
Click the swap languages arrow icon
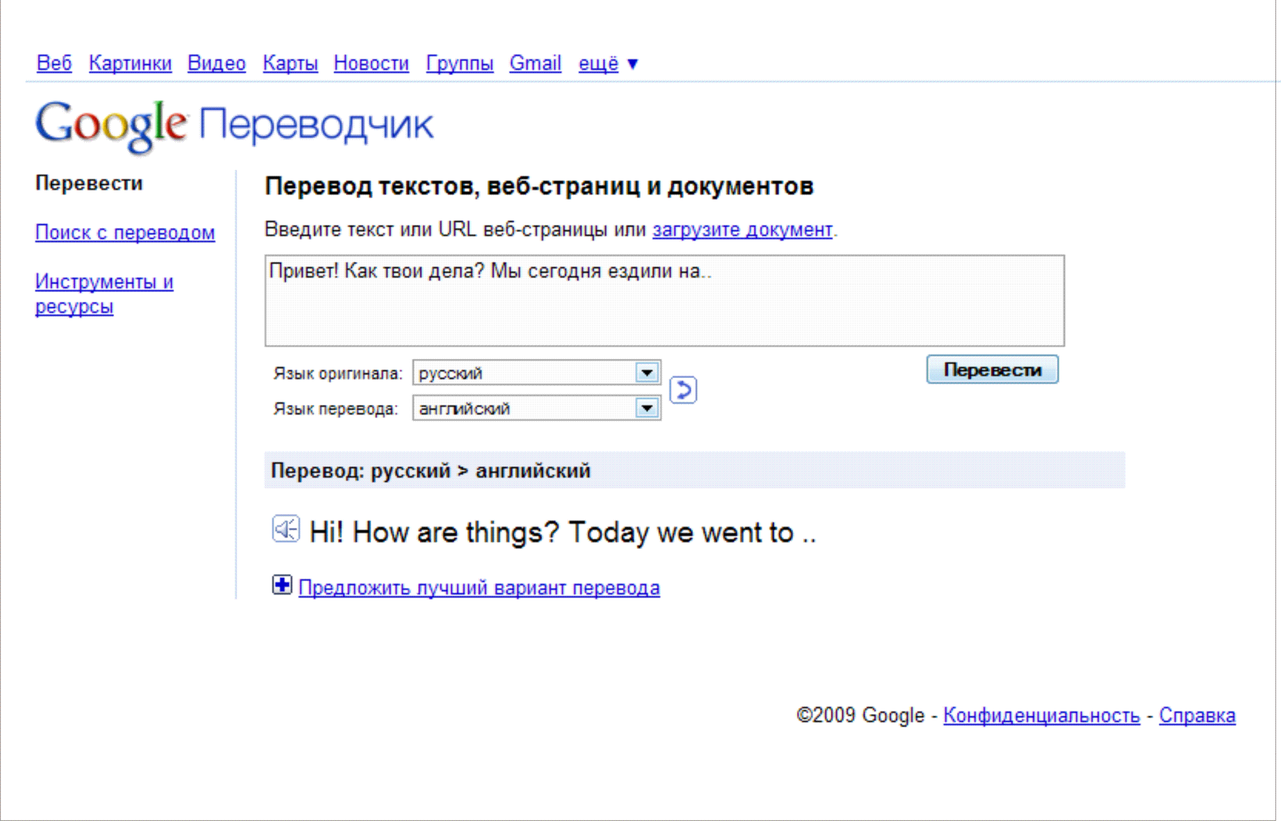[x=683, y=390]
